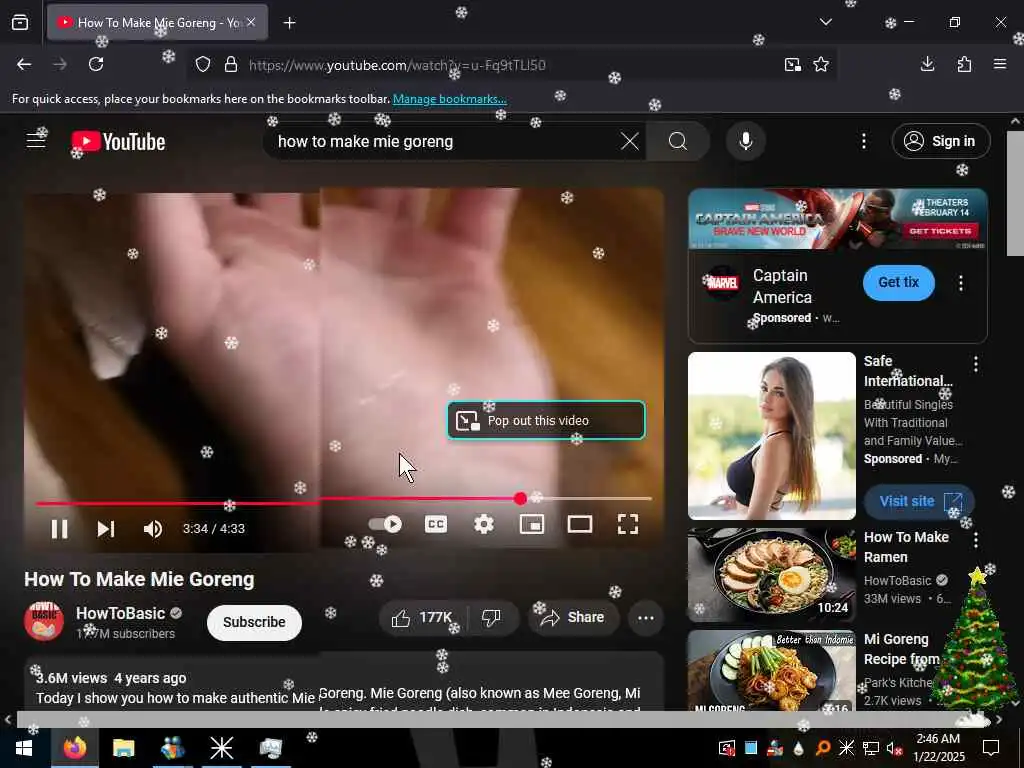Open How To Make Ramen options menu
This screenshot has height=768, width=1024.
pos(975,539)
